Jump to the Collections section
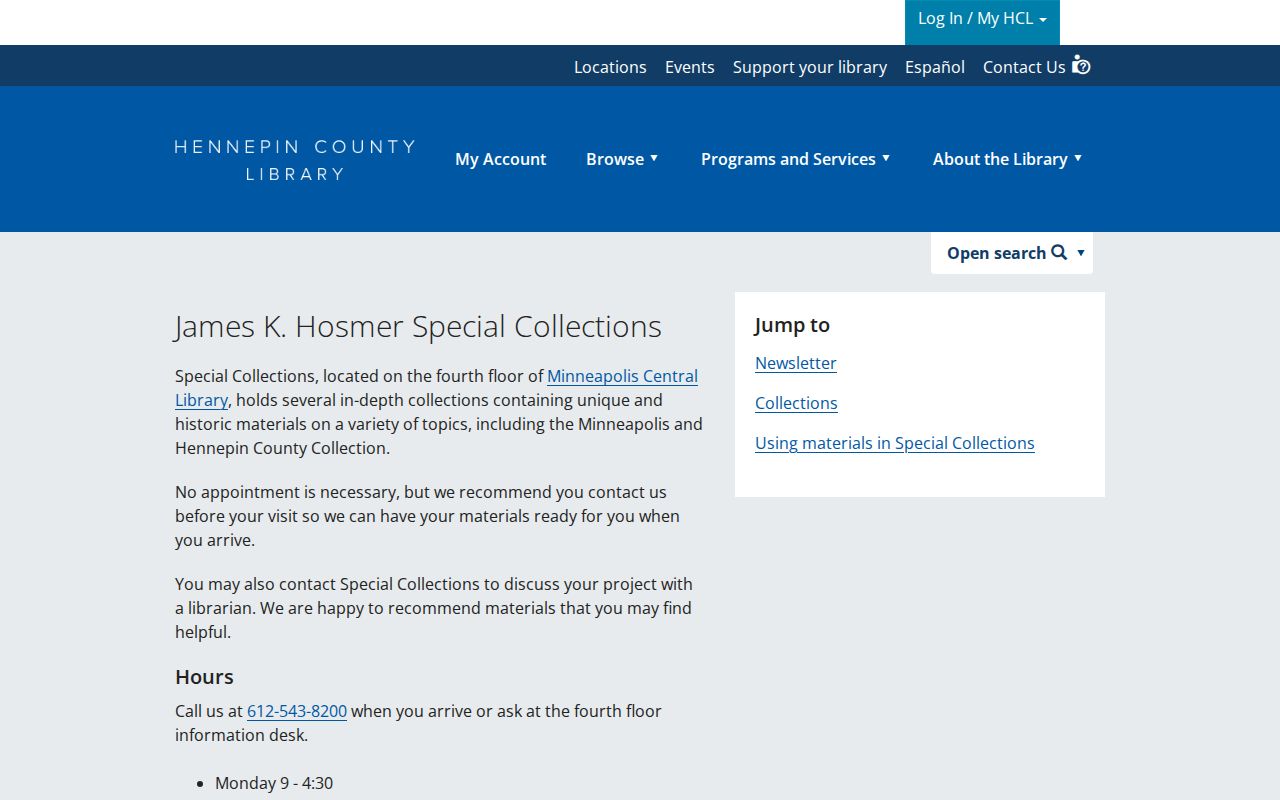The width and height of the screenshot is (1280, 800). click(x=796, y=403)
